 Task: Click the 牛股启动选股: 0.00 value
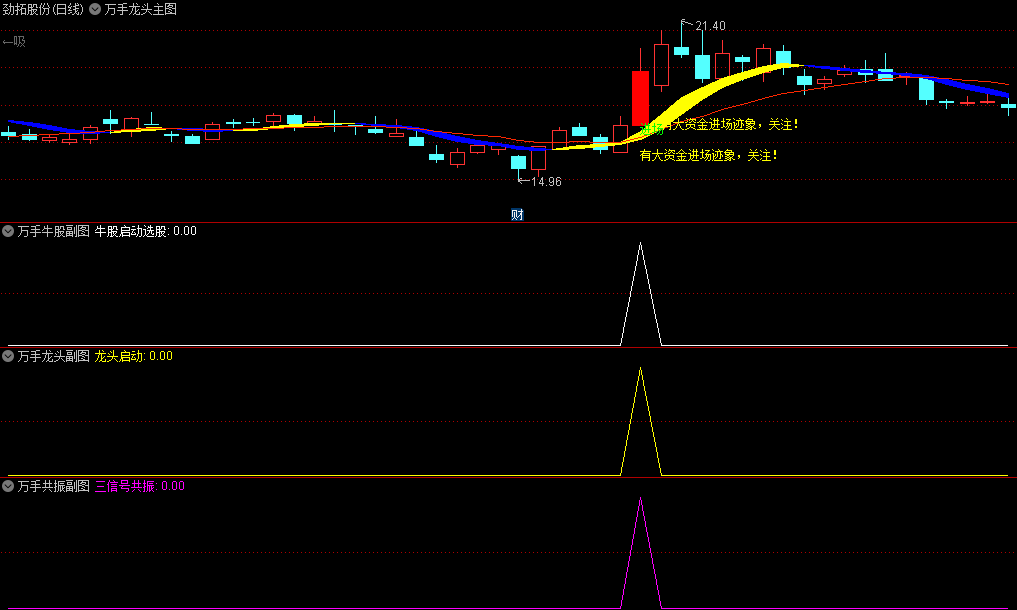coord(146,231)
